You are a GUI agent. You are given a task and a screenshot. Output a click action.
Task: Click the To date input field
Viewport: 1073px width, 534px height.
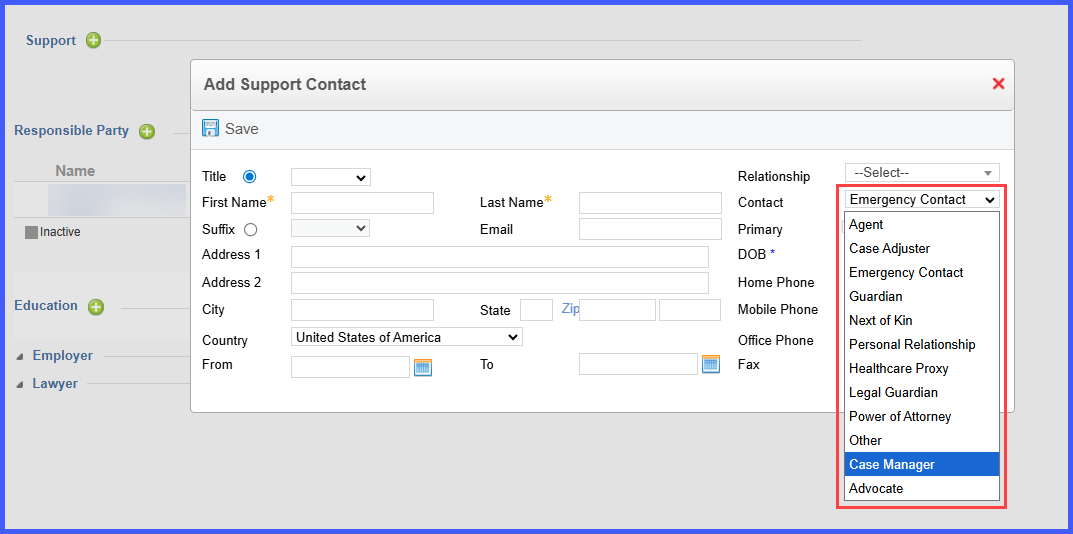638,364
